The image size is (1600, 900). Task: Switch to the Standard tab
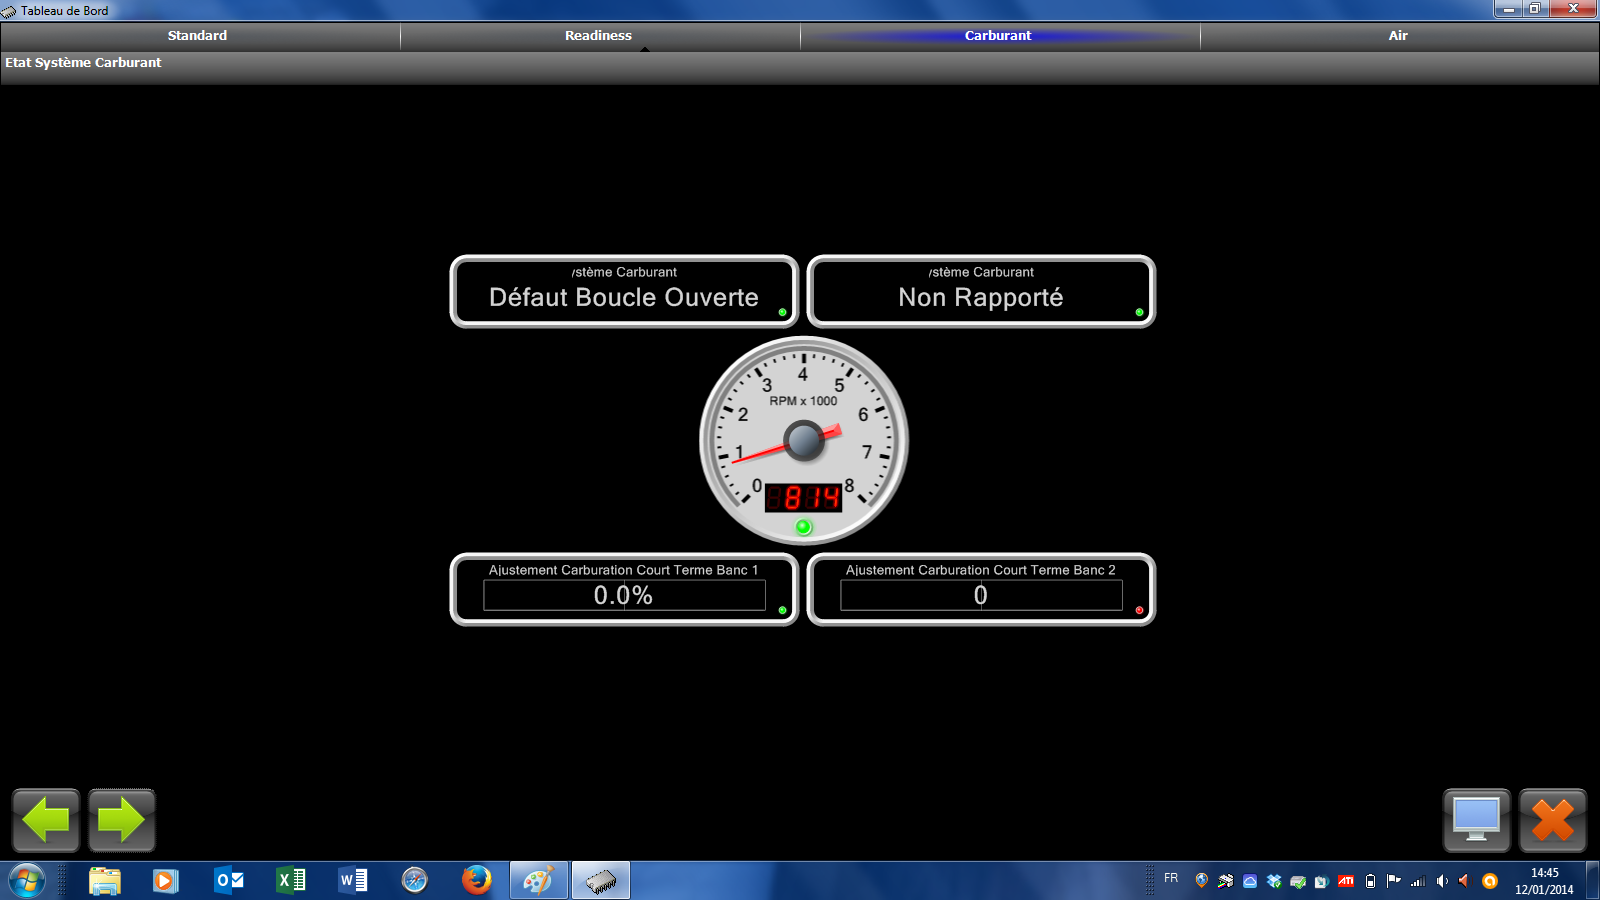198,36
